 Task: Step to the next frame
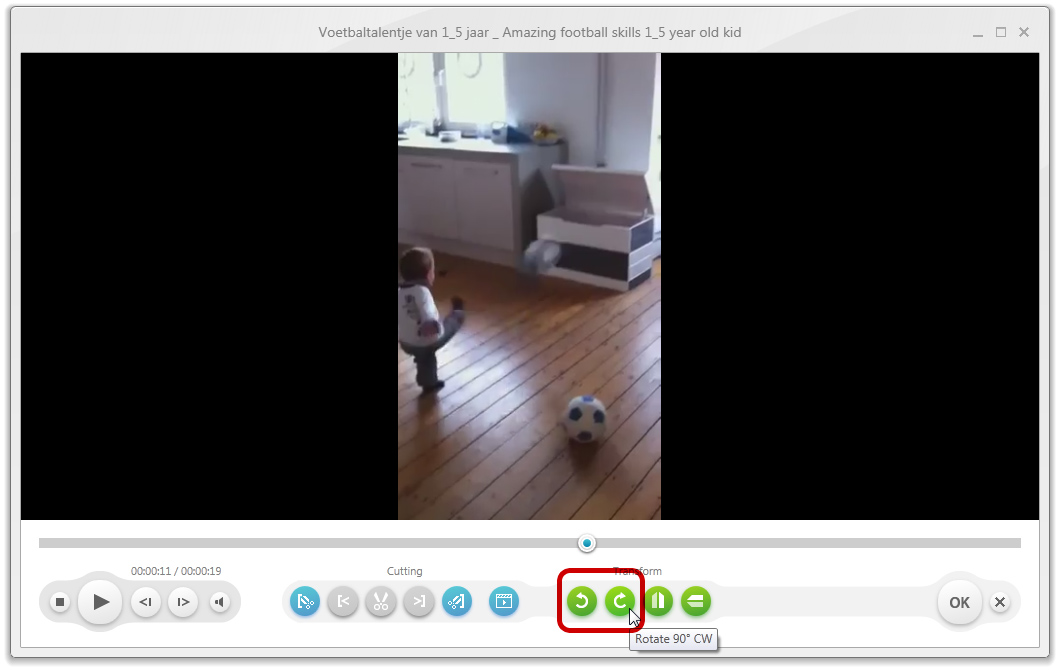pos(183,602)
